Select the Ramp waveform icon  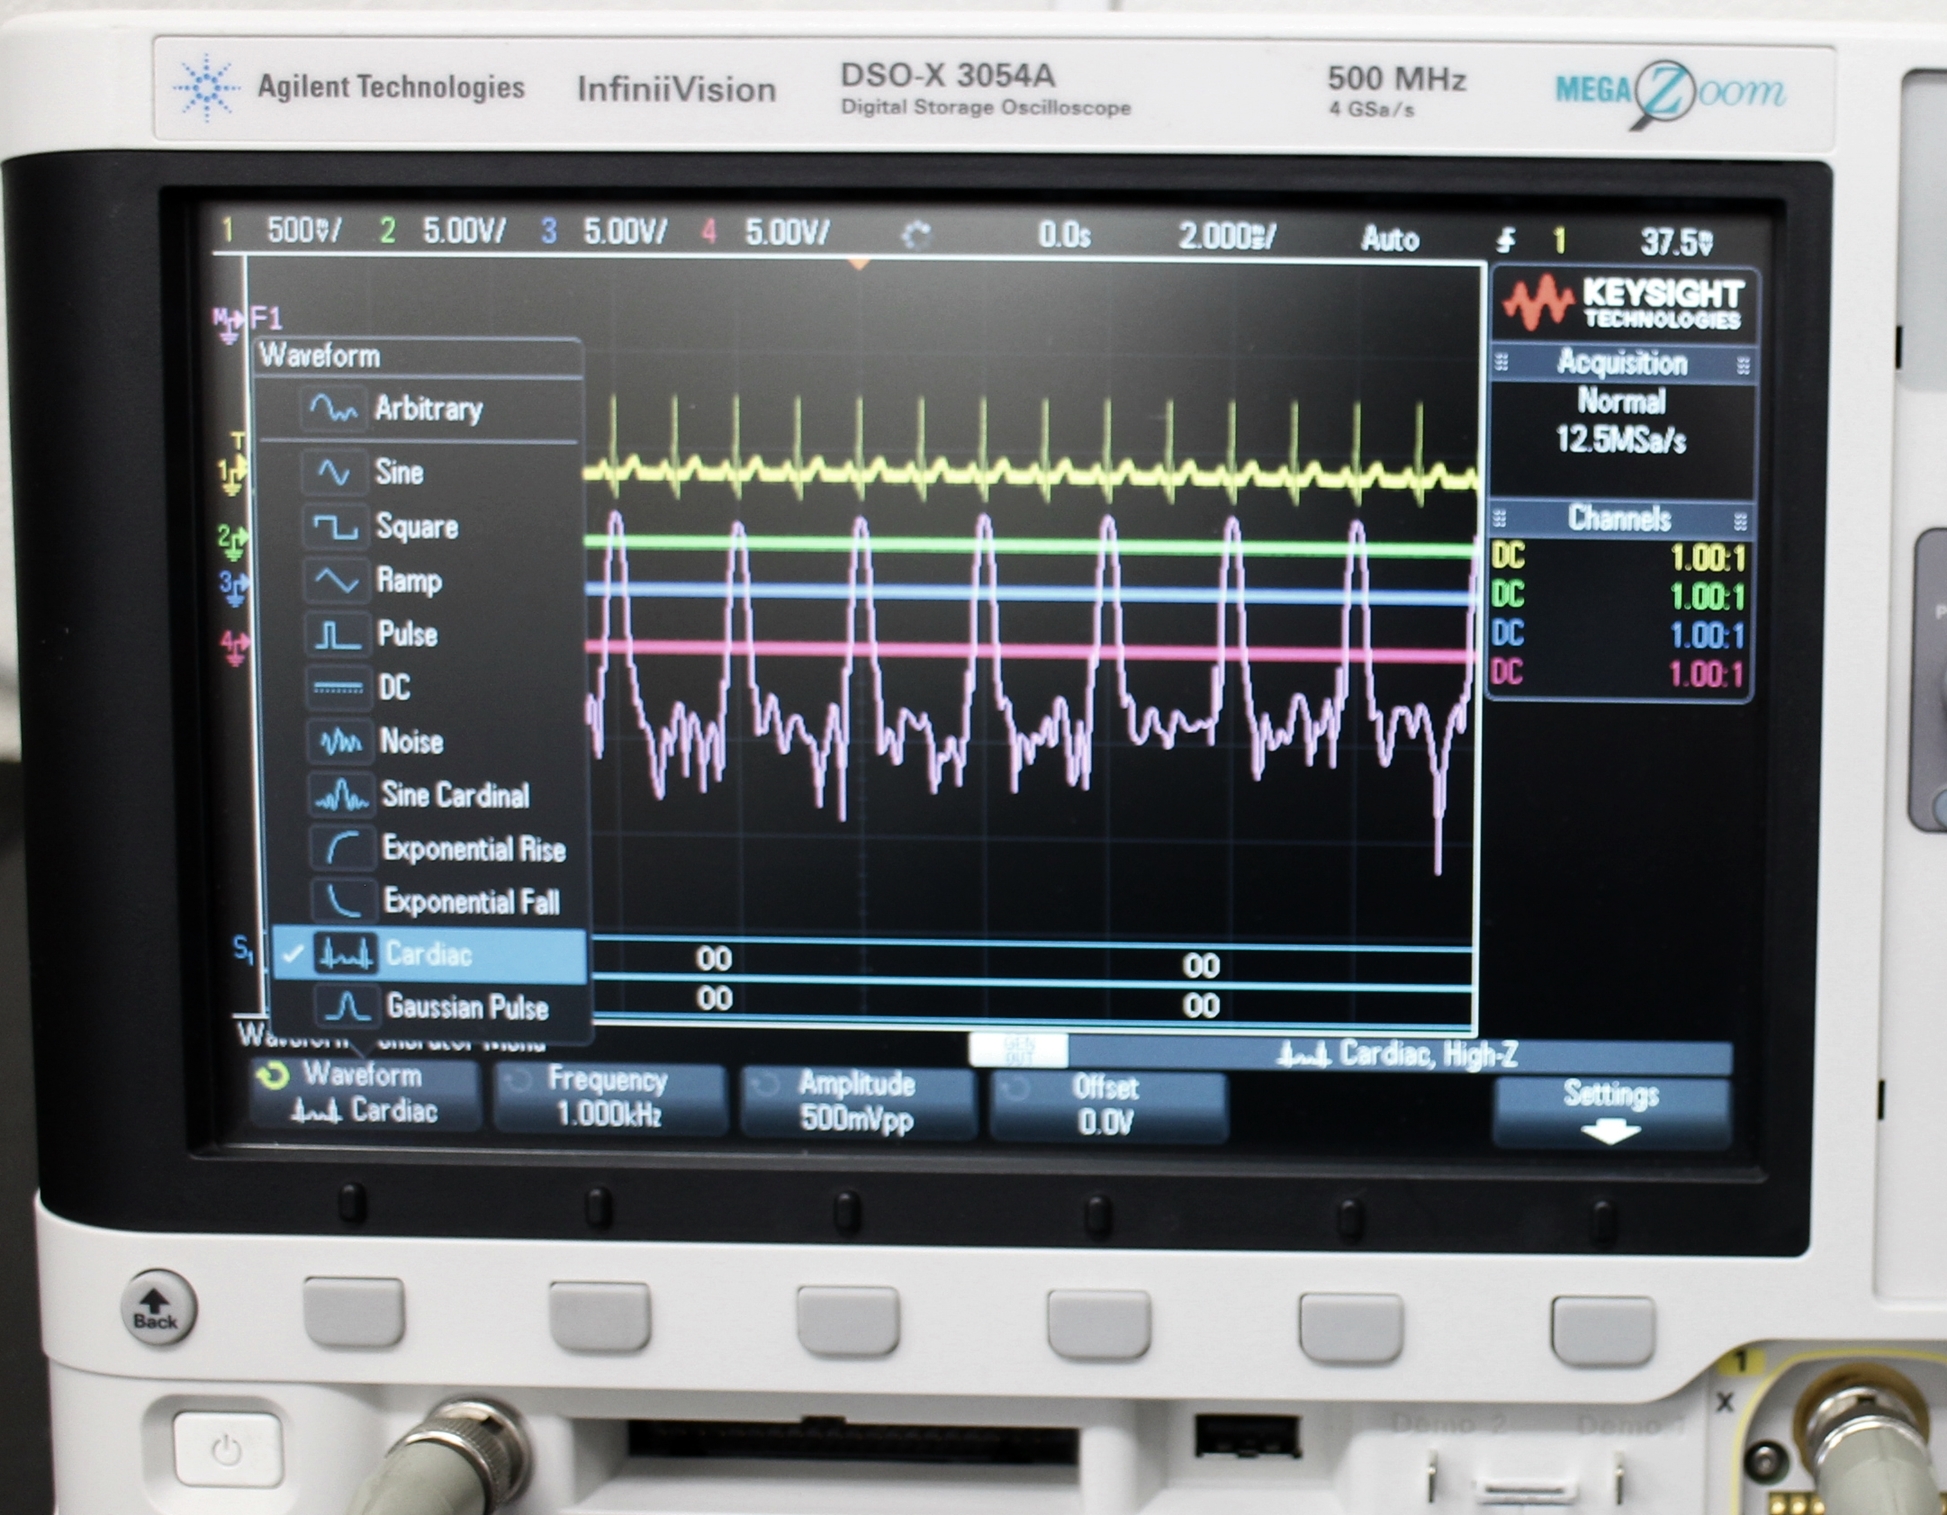336,580
